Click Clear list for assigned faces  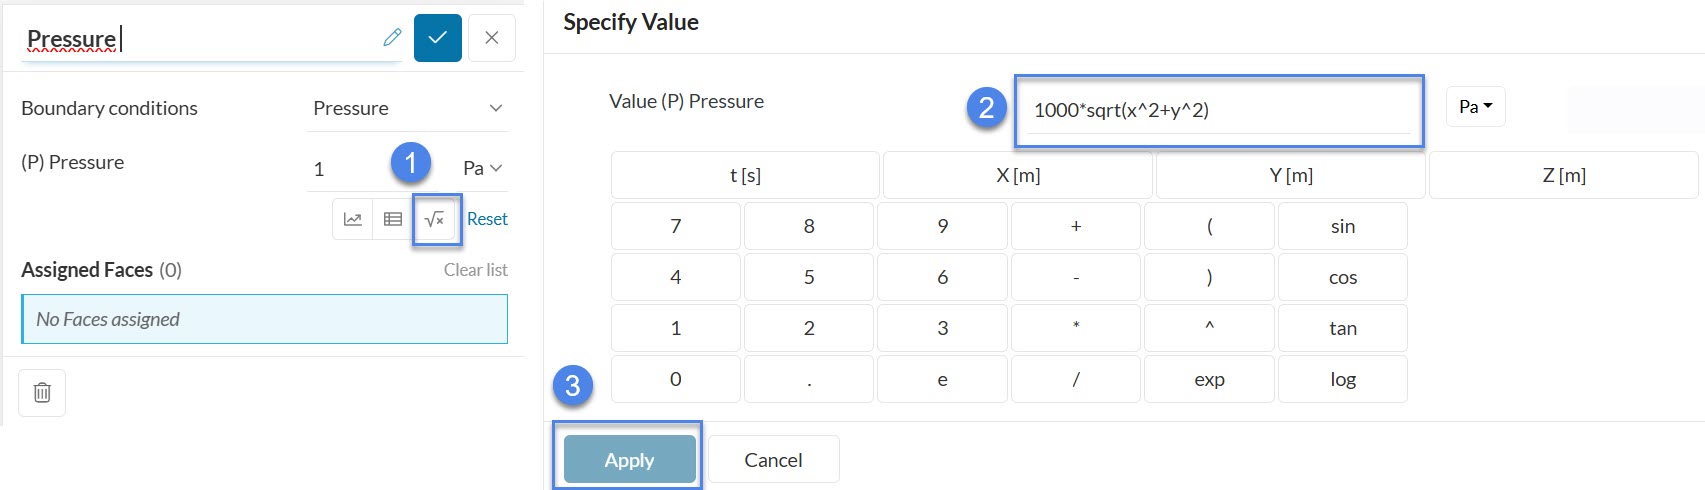[475, 270]
